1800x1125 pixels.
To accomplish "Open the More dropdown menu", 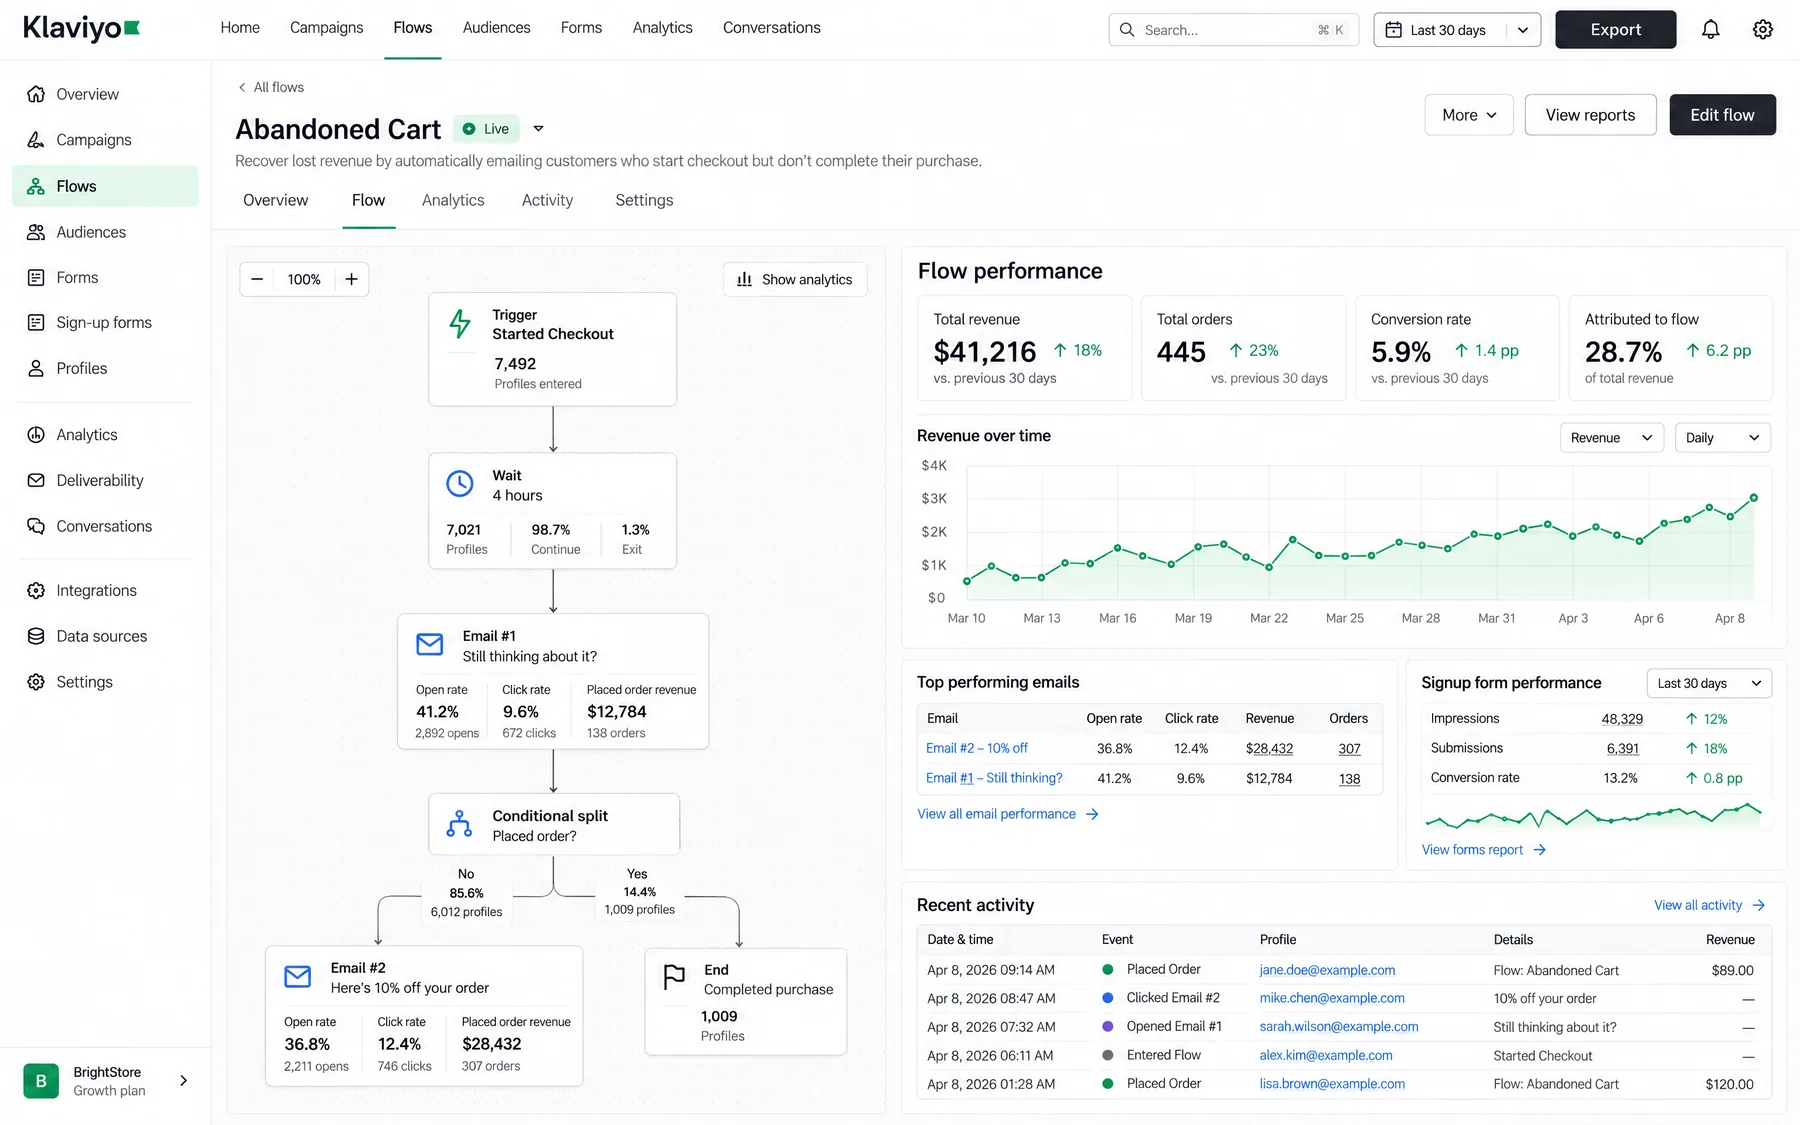I will pos(1469,115).
